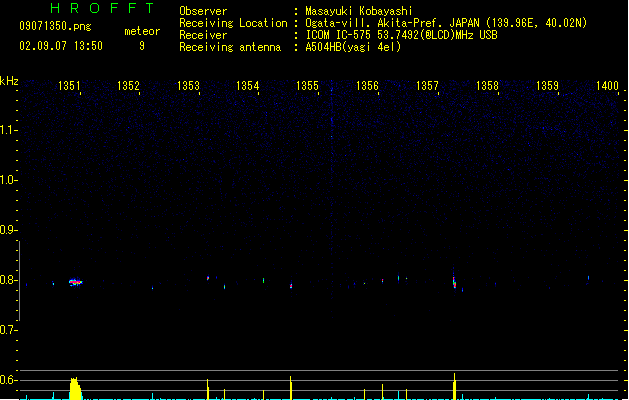Click the wide yellow intensity peak near 1351
Viewport: 629px width, 400px height.
(x=75, y=388)
